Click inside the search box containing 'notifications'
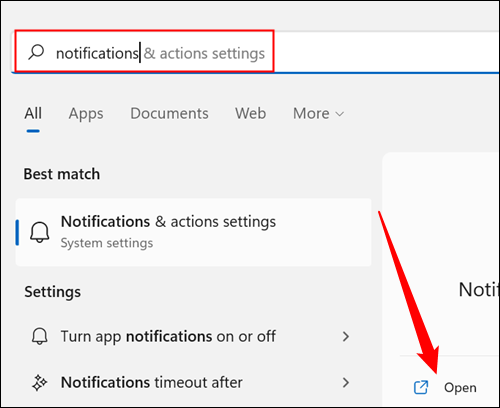This screenshot has width=500, height=408. pyautogui.click(x=257, y=52)
